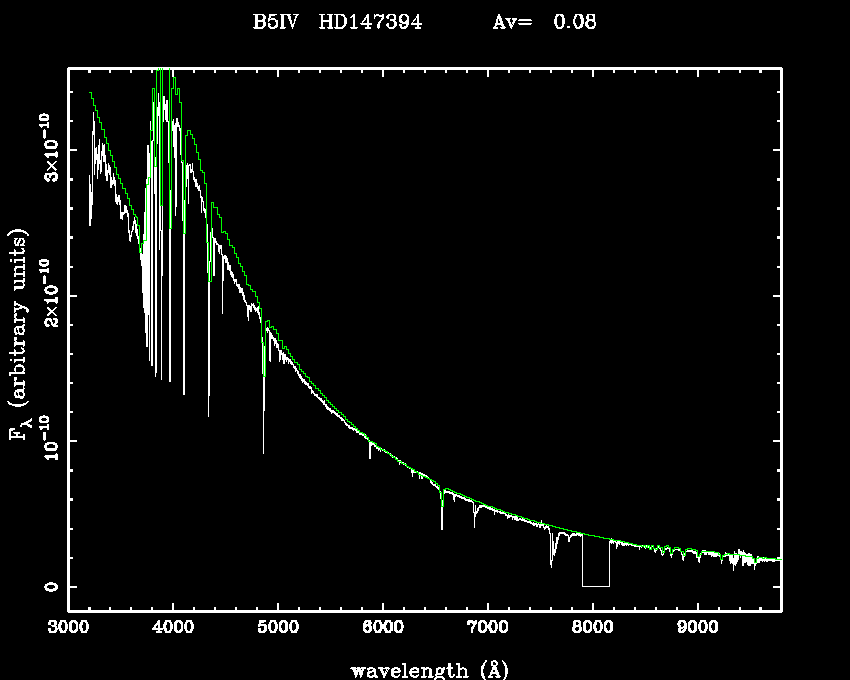This screenshot has width=850, height=680.
Task: Select the Av= 0.08 extinction value
Action: (x=544, y=22)
